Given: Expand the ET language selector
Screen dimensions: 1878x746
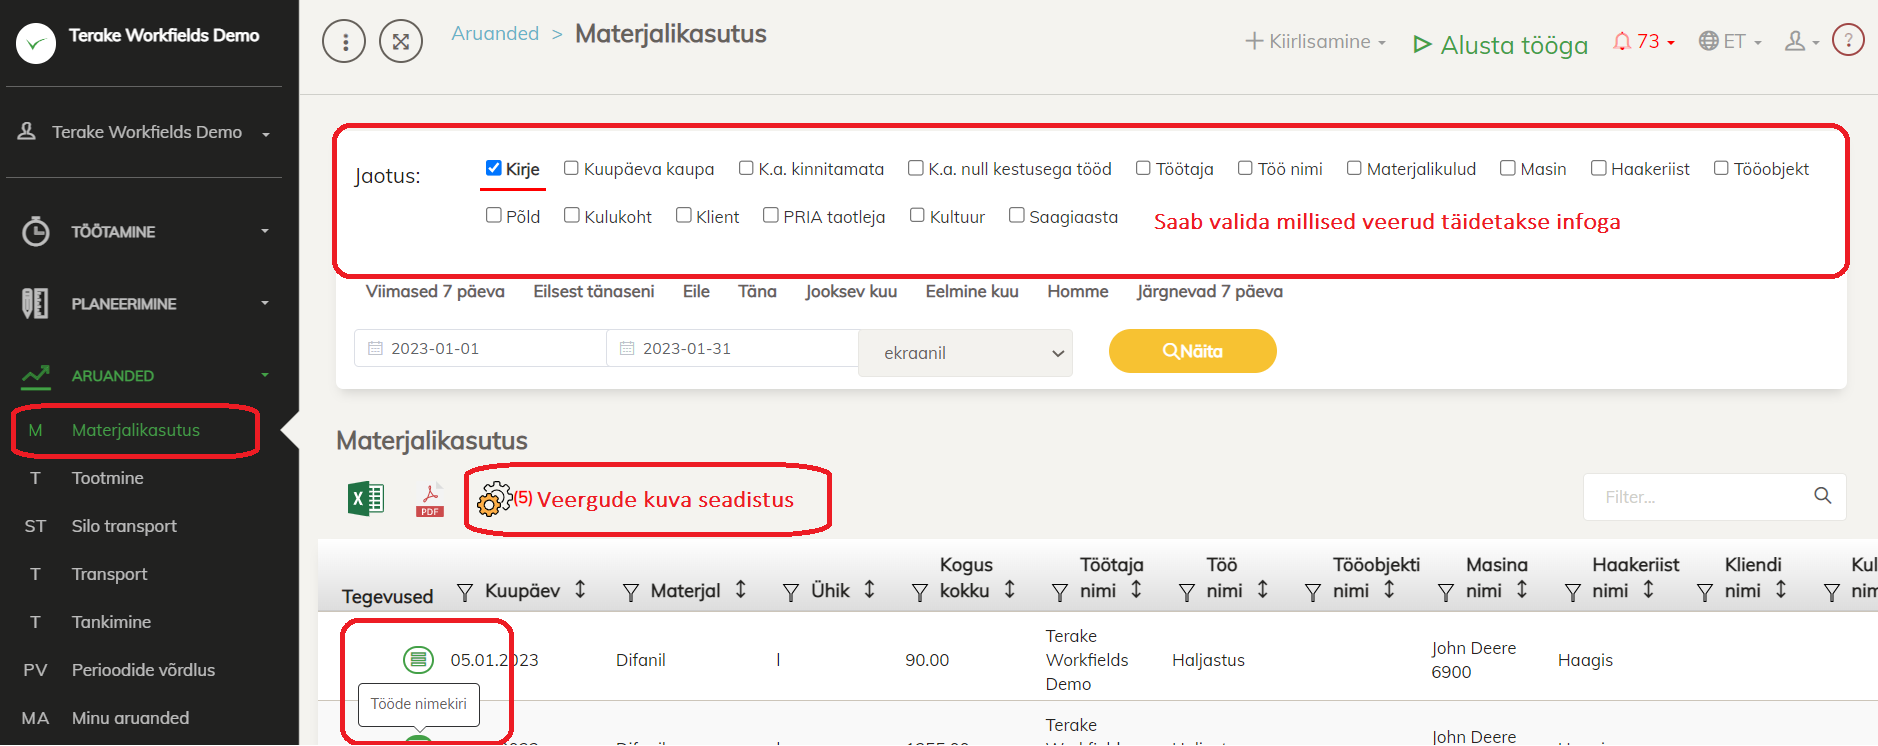Looking at the screenshot, I should (x=1730, y=42).
